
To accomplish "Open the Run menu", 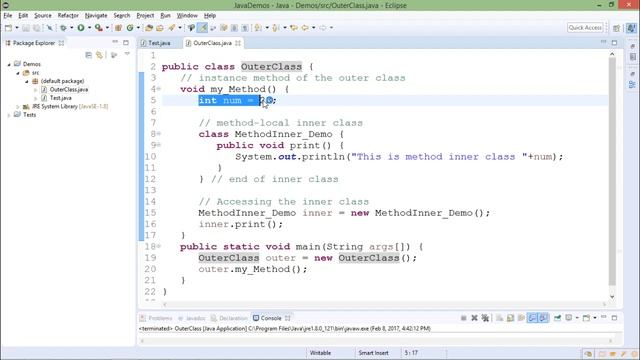I will [x=165, y=16].
